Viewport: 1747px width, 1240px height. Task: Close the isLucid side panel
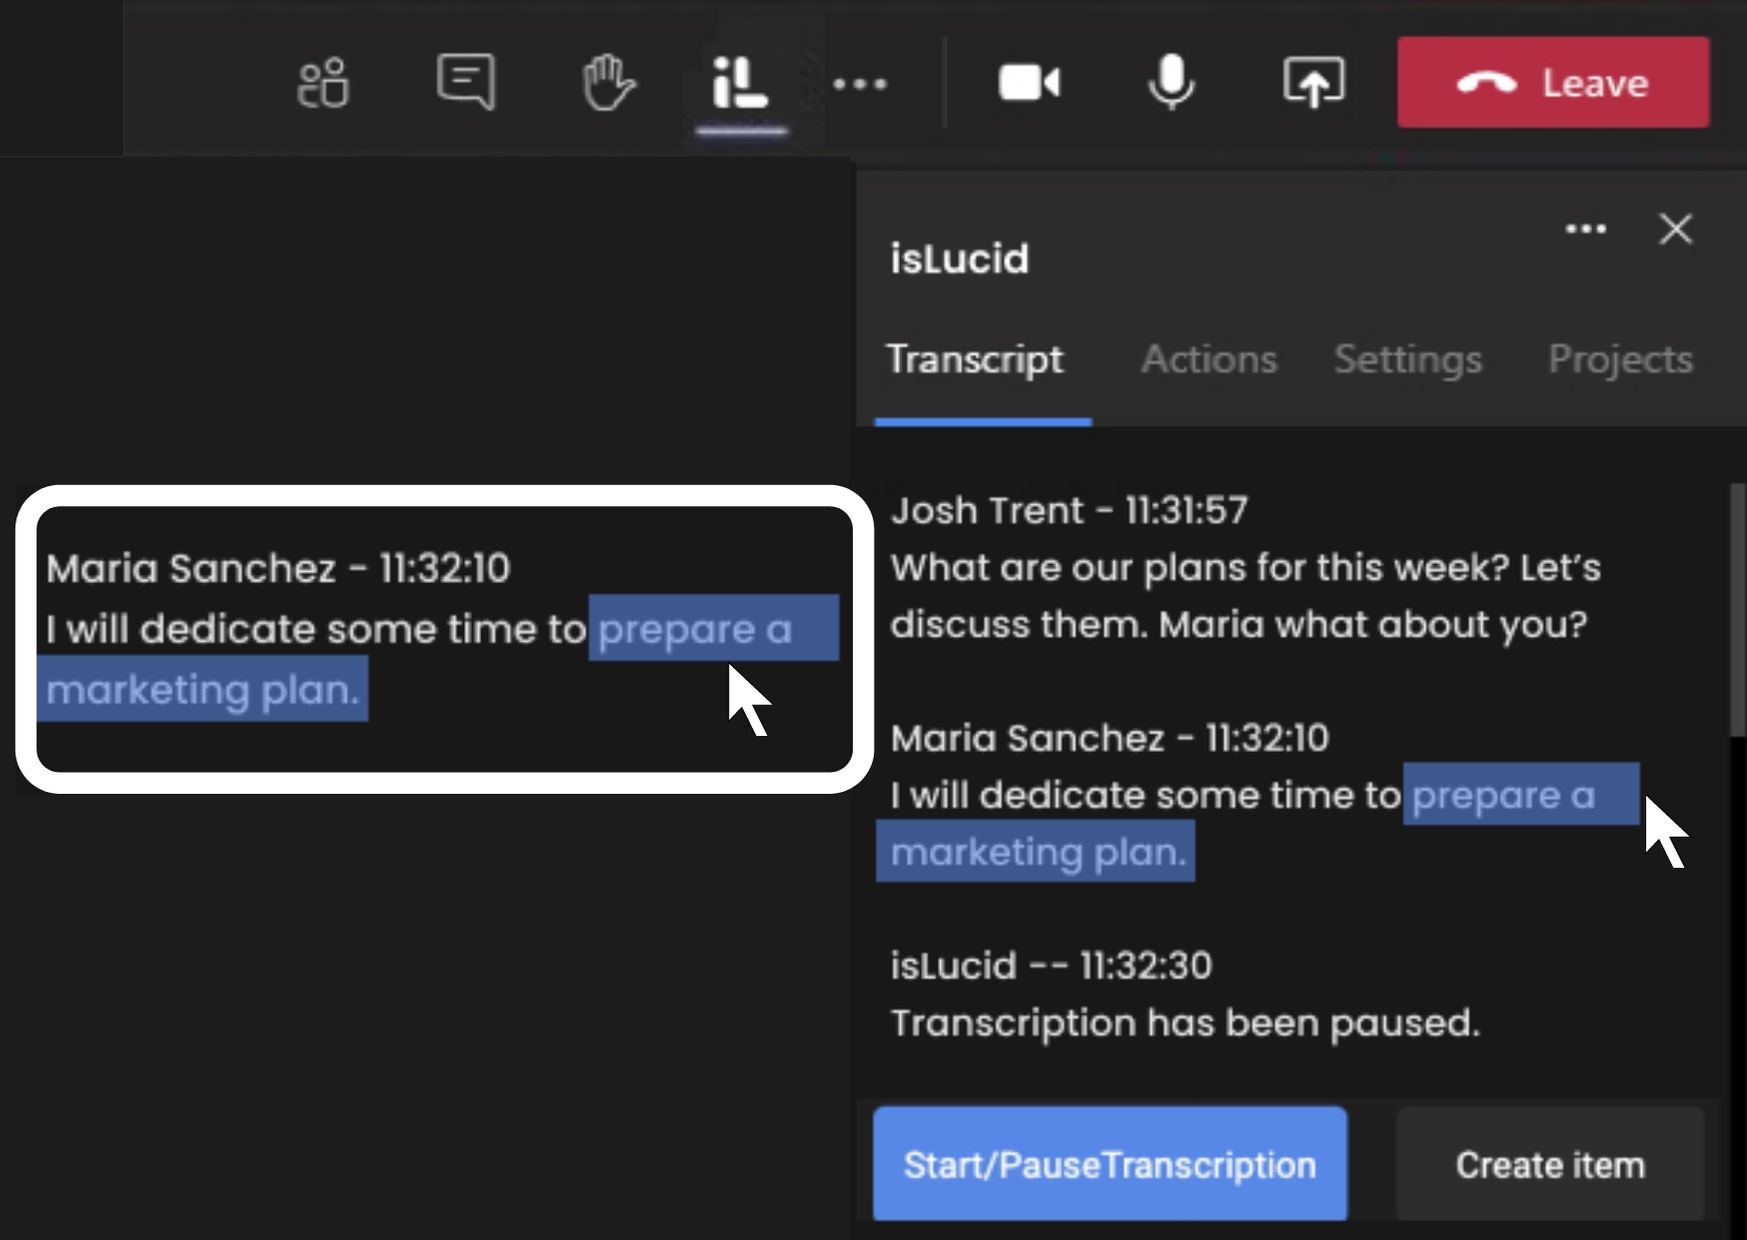(x=1676, y=229)
